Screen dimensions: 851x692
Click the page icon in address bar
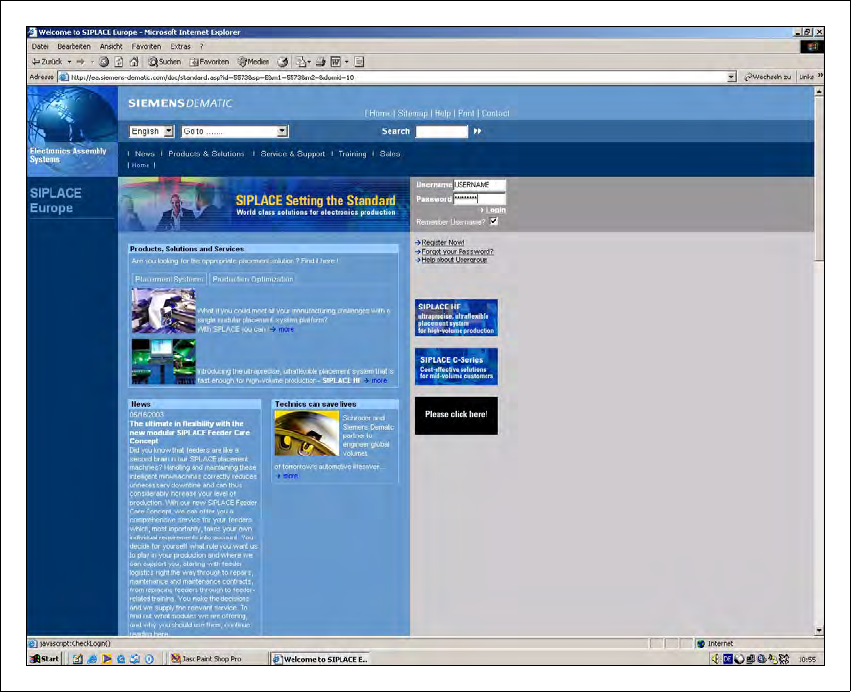[64, 77]
